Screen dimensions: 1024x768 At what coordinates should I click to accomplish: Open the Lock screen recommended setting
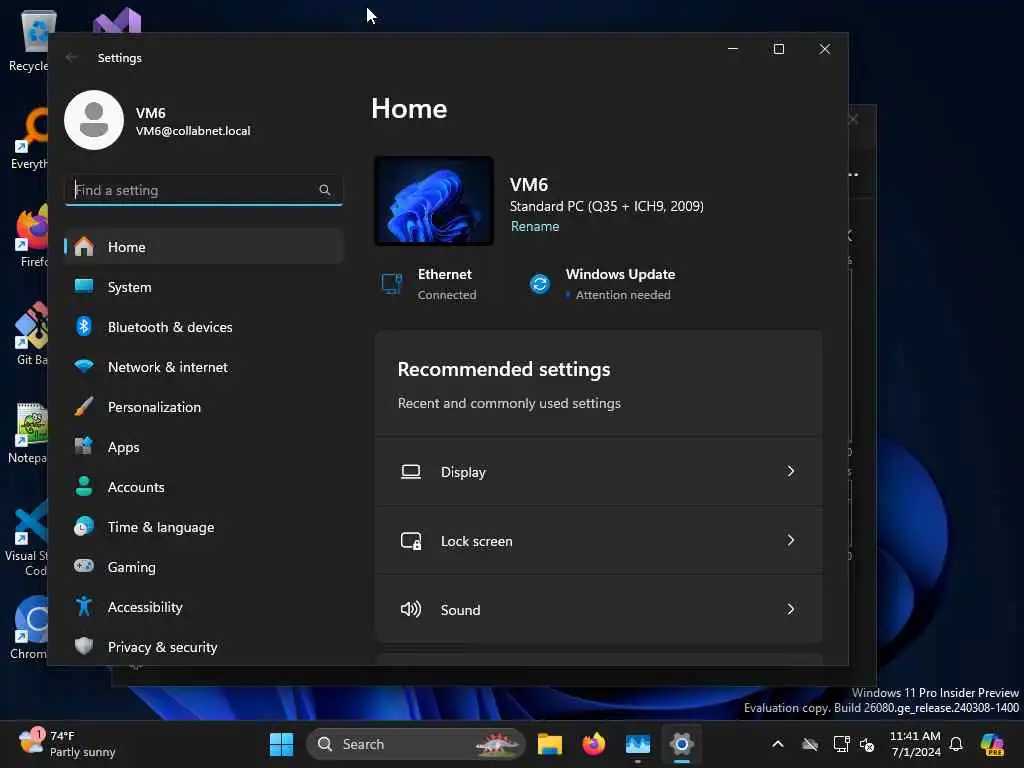pyautogui.click(x=598, y=541)
